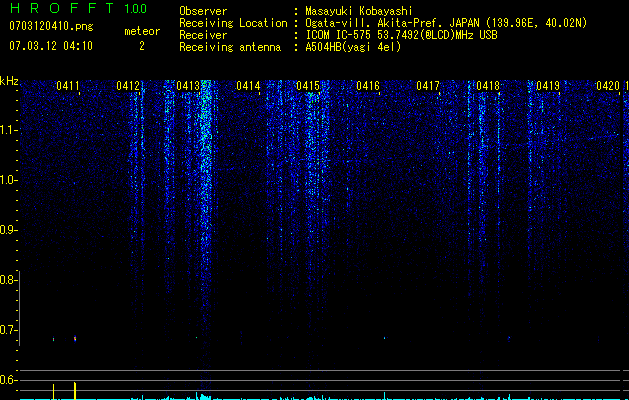
Task: Click receiver text ICOM IC-575 53.7492 MHz
Action: pyautogui.click(x=401, y=35)
